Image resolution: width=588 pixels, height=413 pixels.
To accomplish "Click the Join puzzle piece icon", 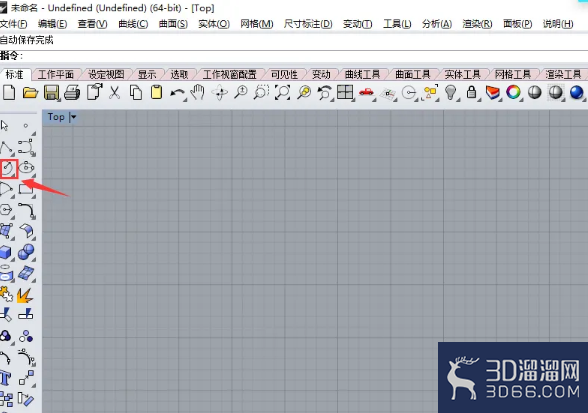I will (x=6, y=295).
